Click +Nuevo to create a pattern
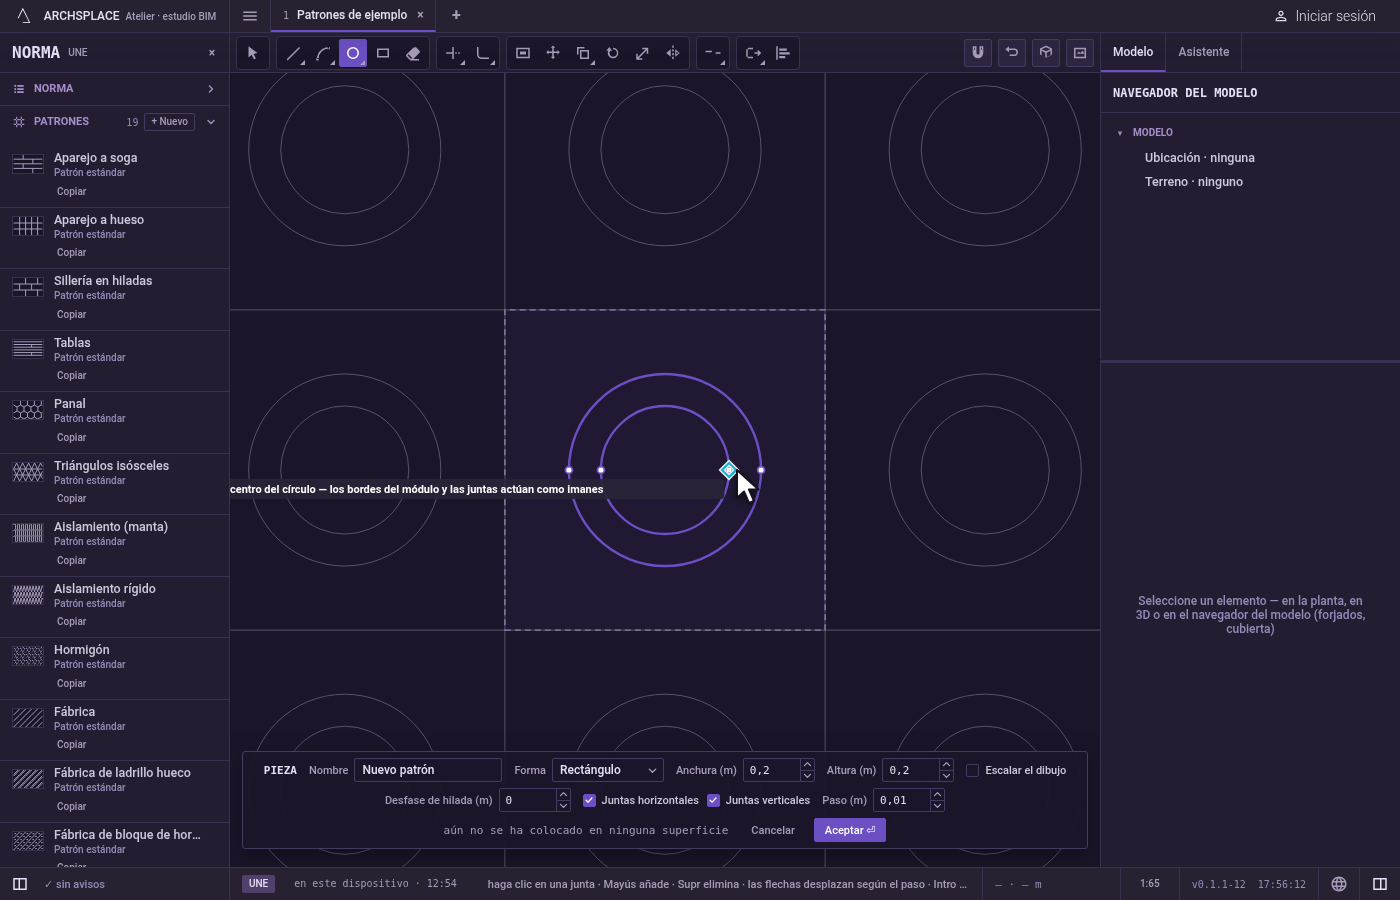The width and height of the screenshot is (1400, 900). 170,122
